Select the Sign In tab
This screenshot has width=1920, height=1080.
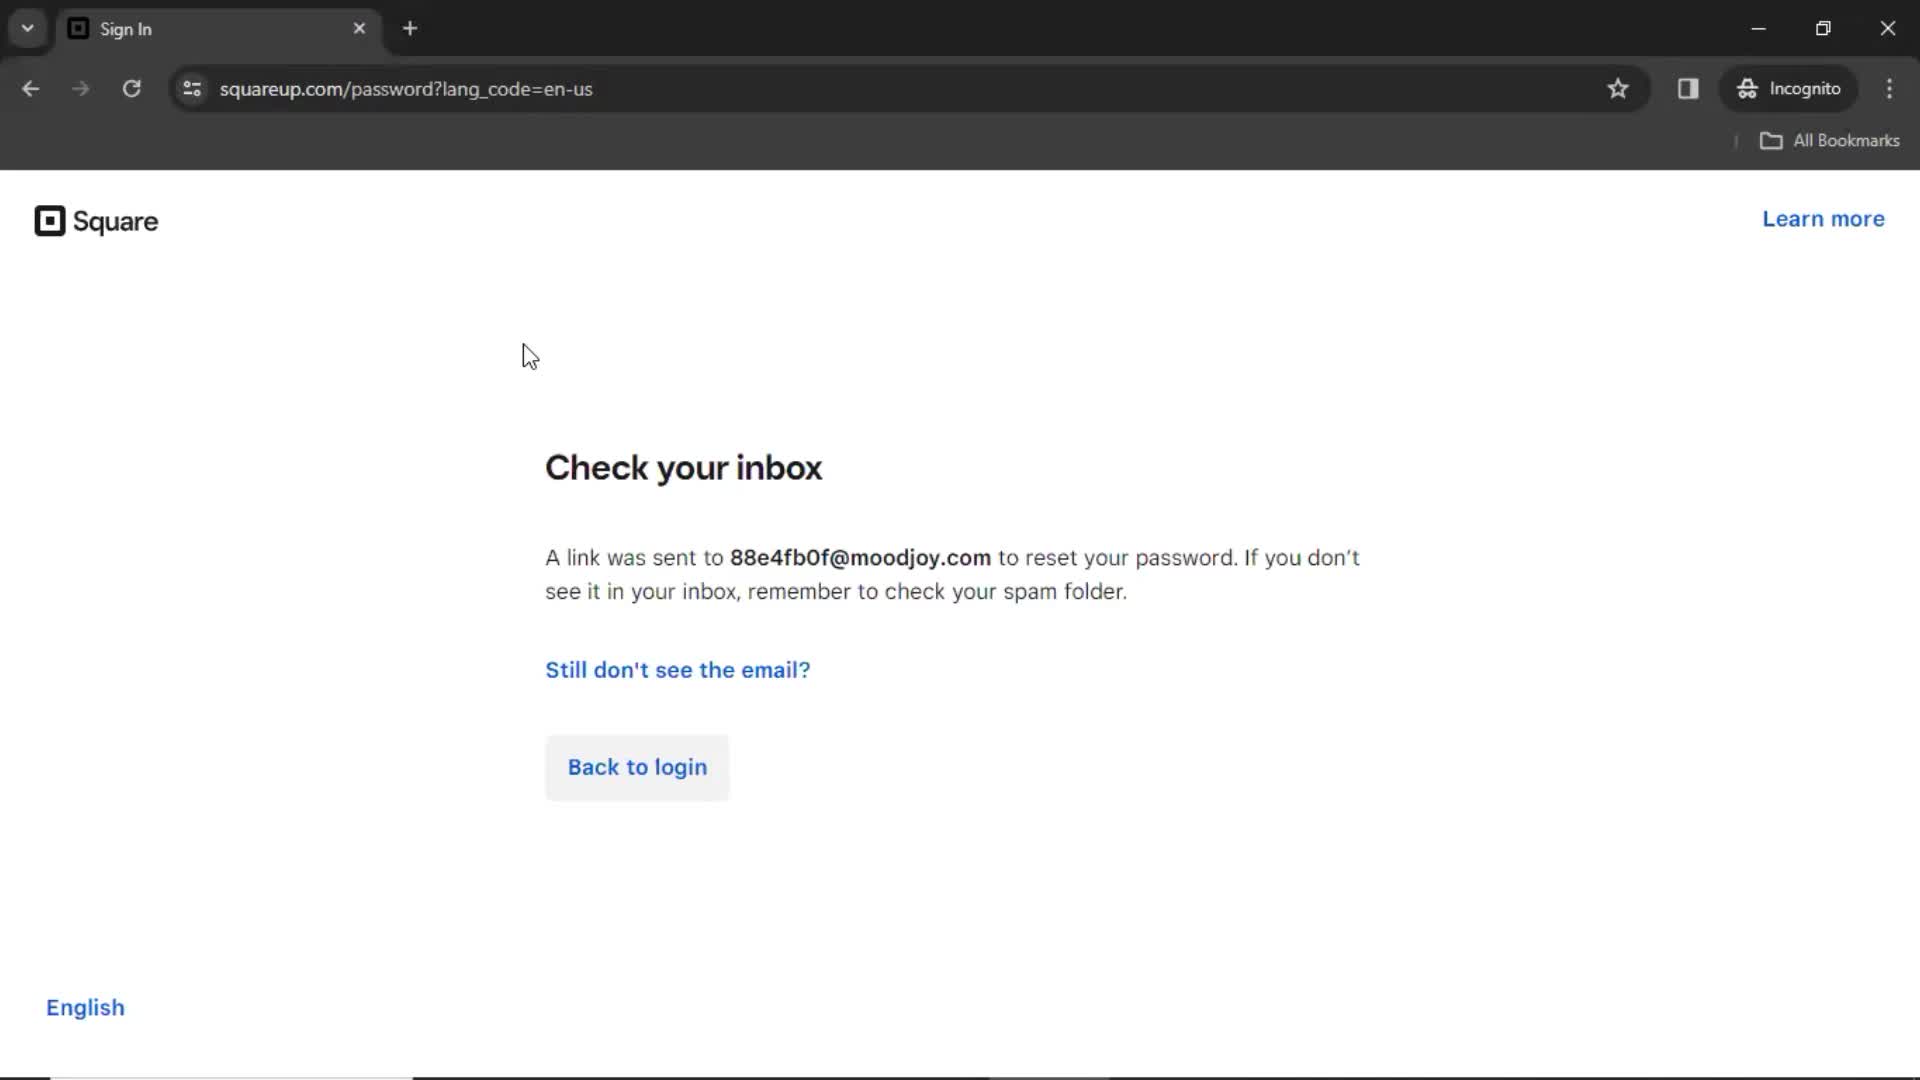pos(217,29)
